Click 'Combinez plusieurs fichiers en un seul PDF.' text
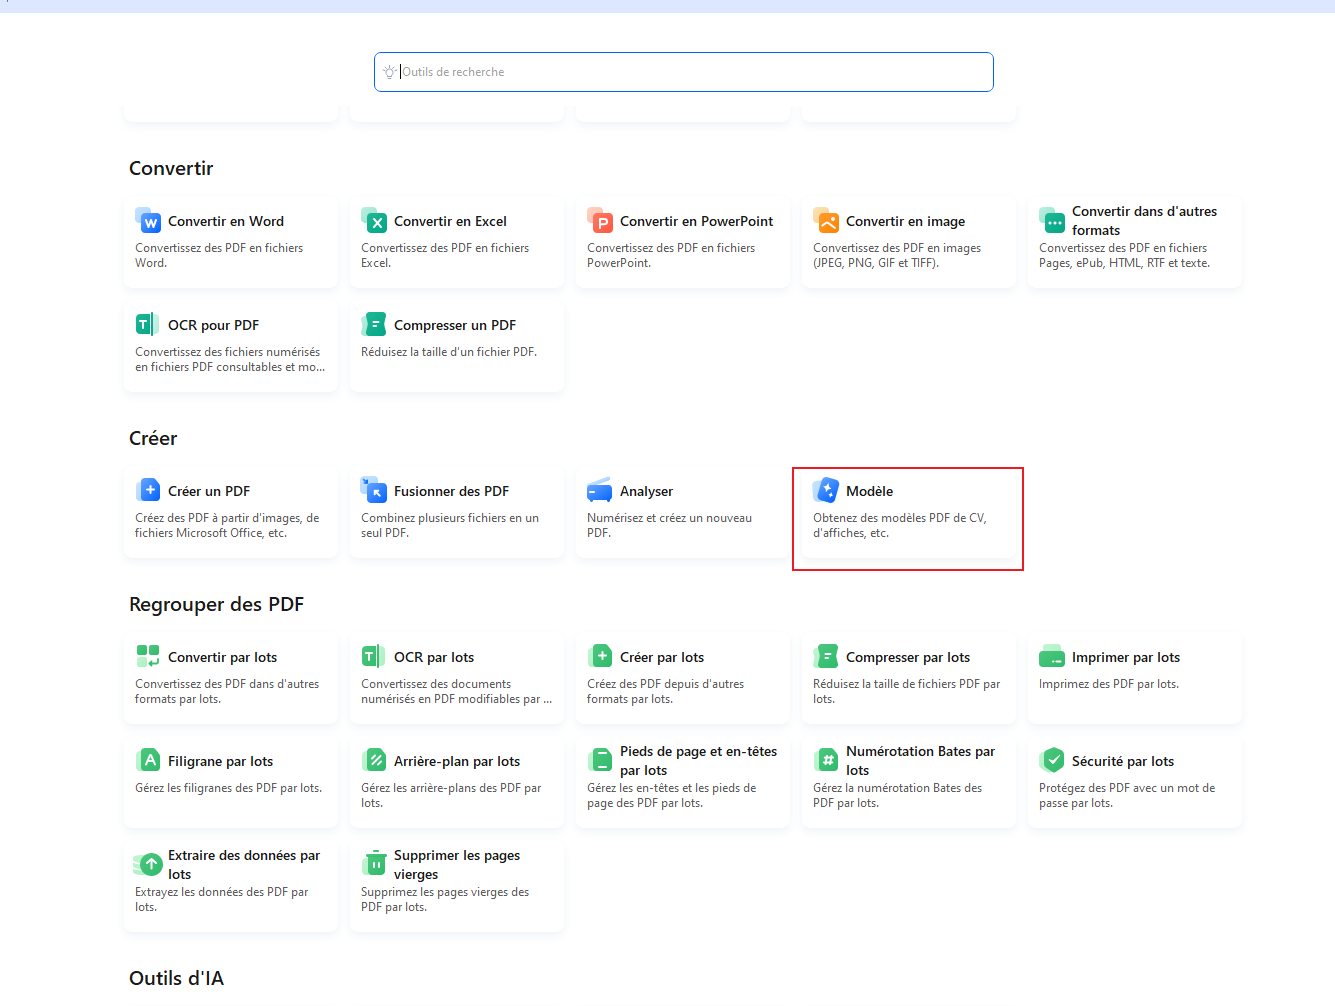 pyautogui.click(x=450, y=525)
